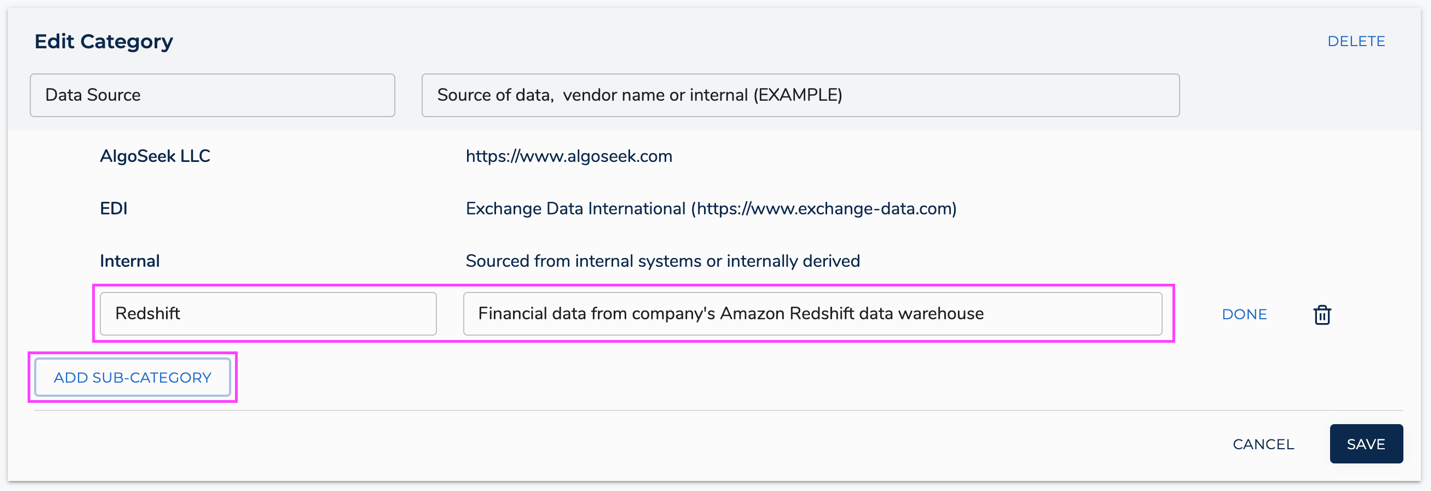Cancel editing the category

tap(1263, 444)
